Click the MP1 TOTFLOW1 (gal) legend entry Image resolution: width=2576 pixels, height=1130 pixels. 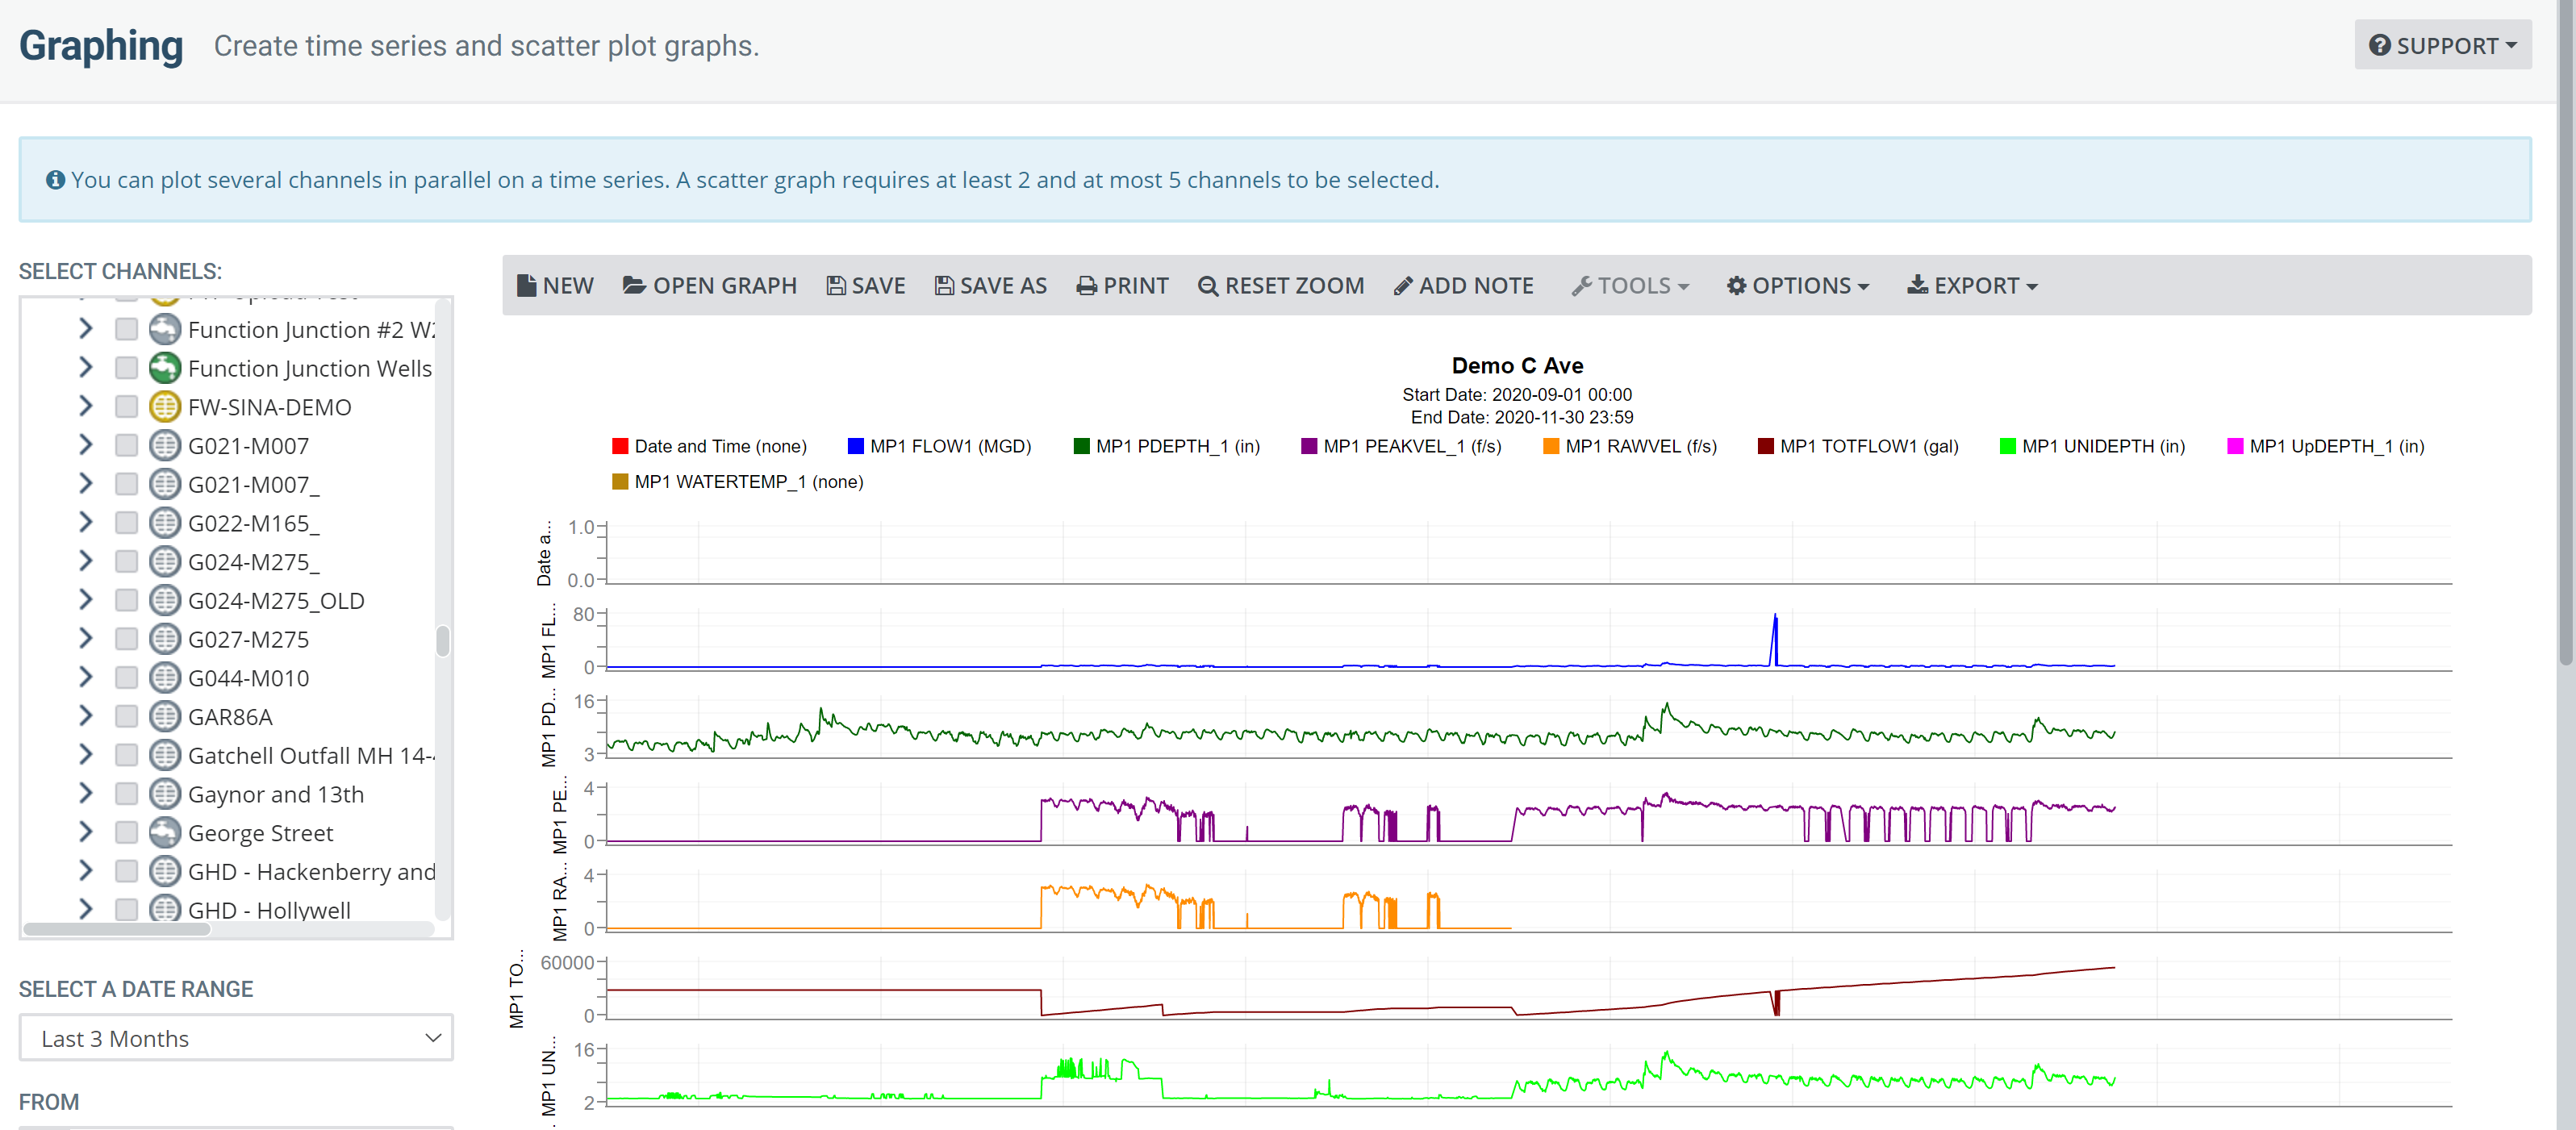tap(1858, 446)
